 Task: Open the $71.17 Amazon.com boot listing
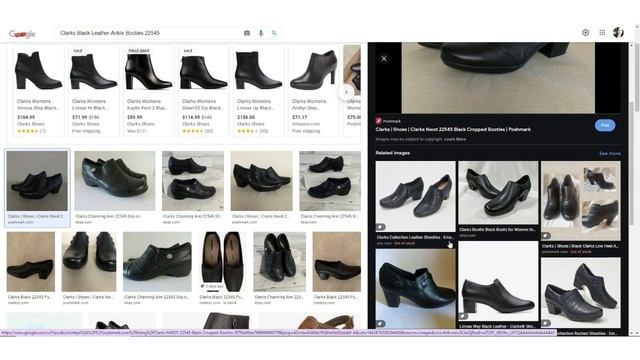click(313, 91)
